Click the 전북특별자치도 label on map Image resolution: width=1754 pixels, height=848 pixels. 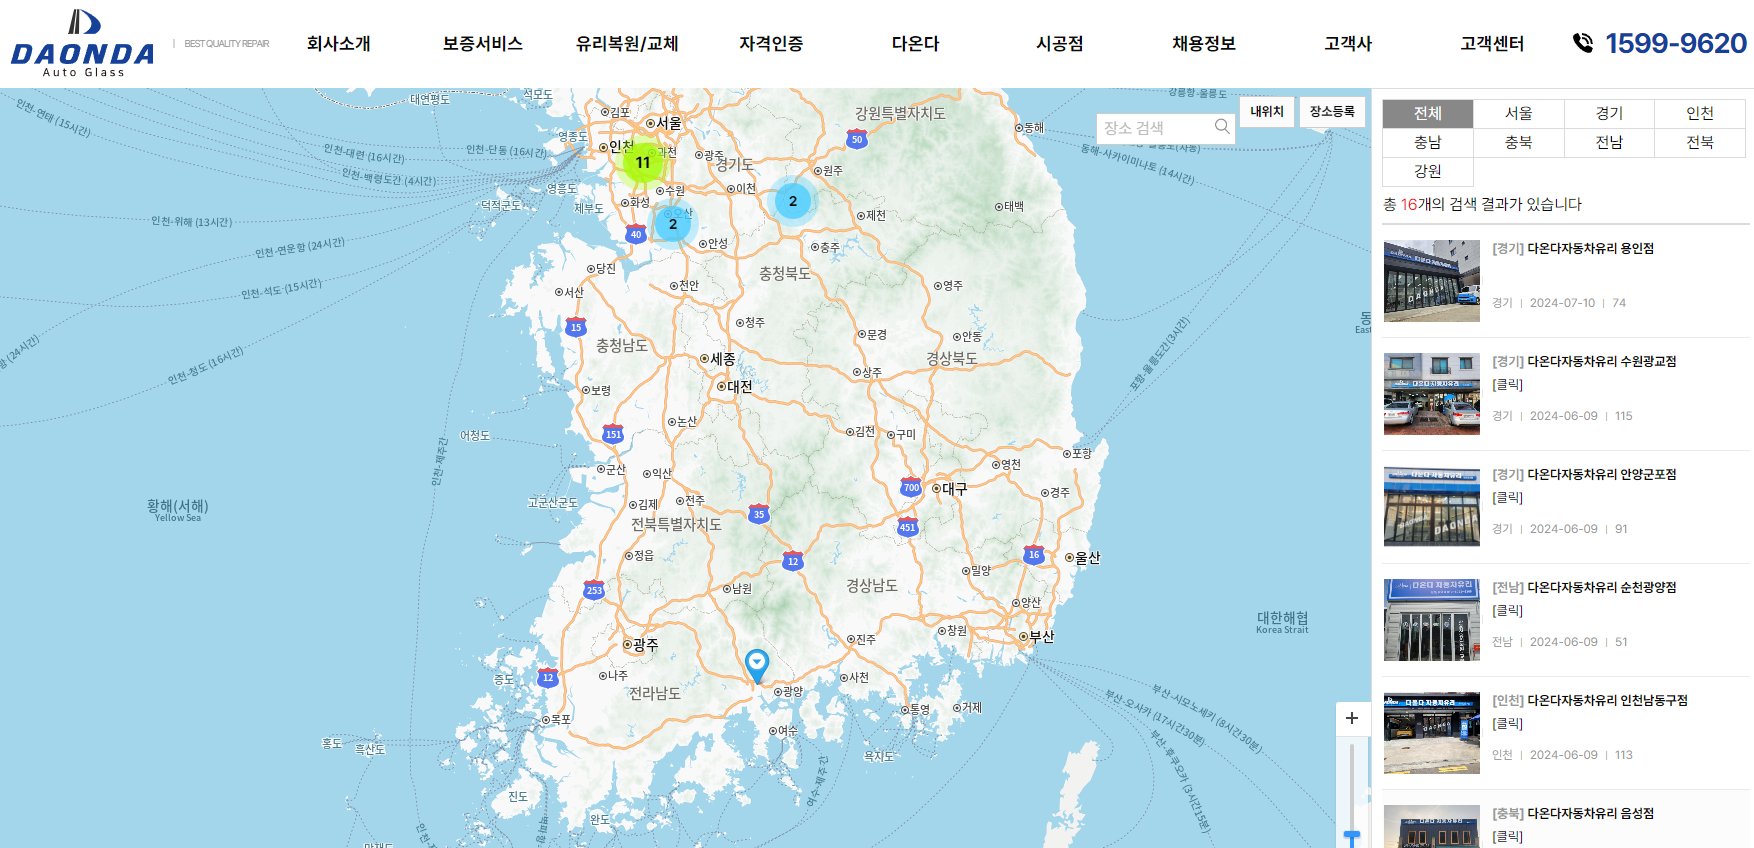[676, 524]
